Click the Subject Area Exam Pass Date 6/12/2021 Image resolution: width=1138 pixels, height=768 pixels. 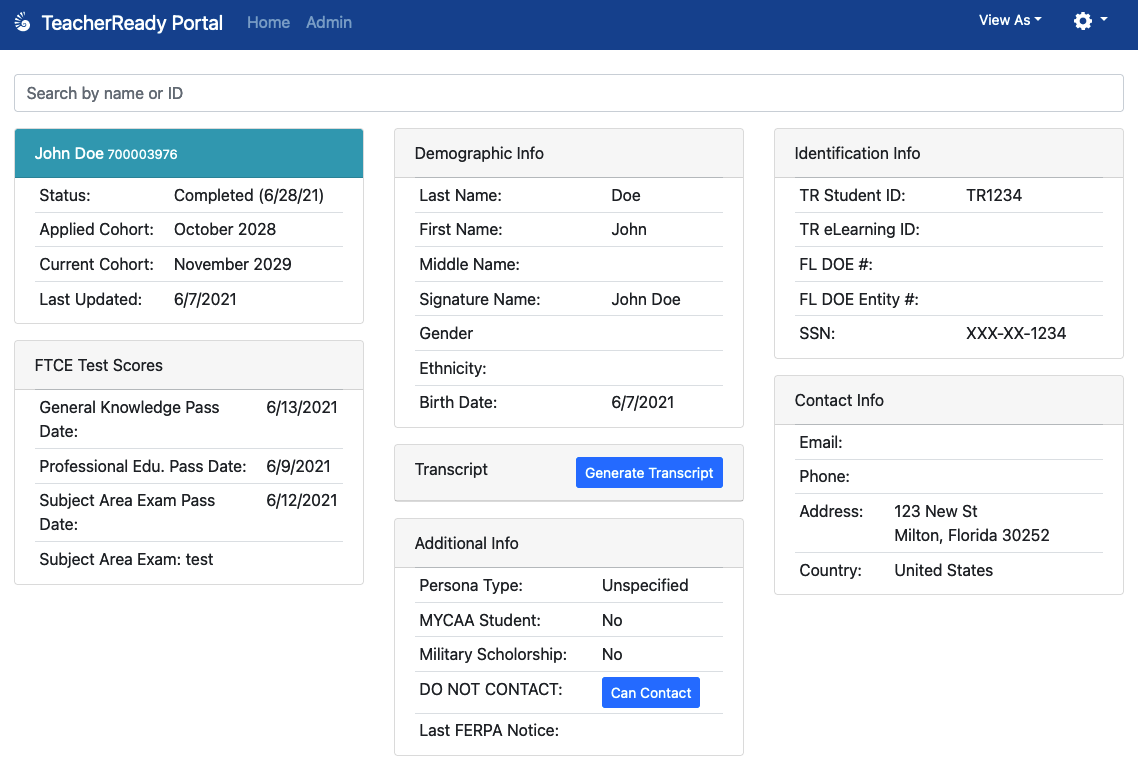tap(302, 500)
